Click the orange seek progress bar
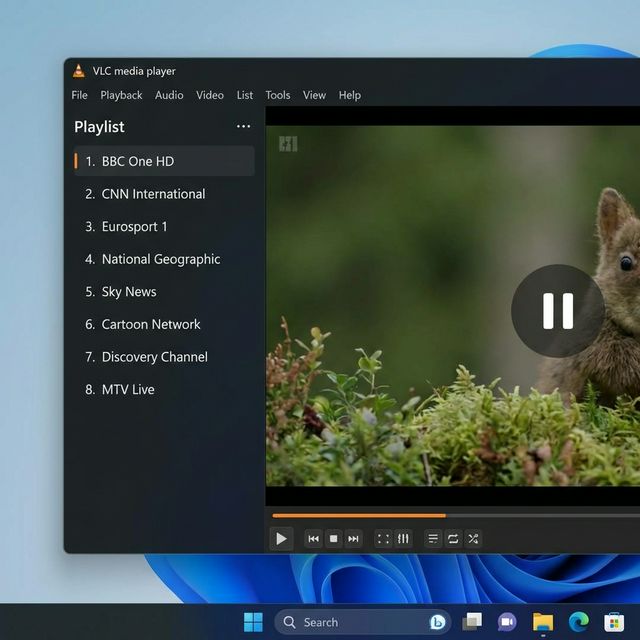 pyautogui.click(x=359, y=516)
